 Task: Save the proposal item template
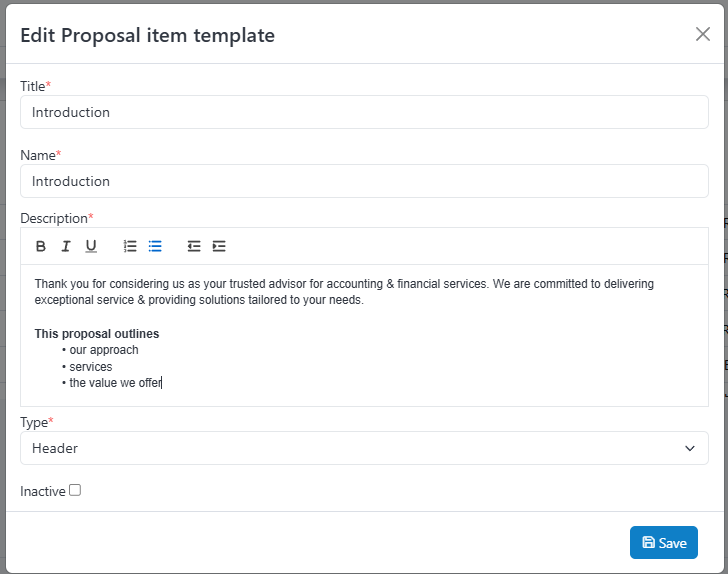[x=664, y=542]
